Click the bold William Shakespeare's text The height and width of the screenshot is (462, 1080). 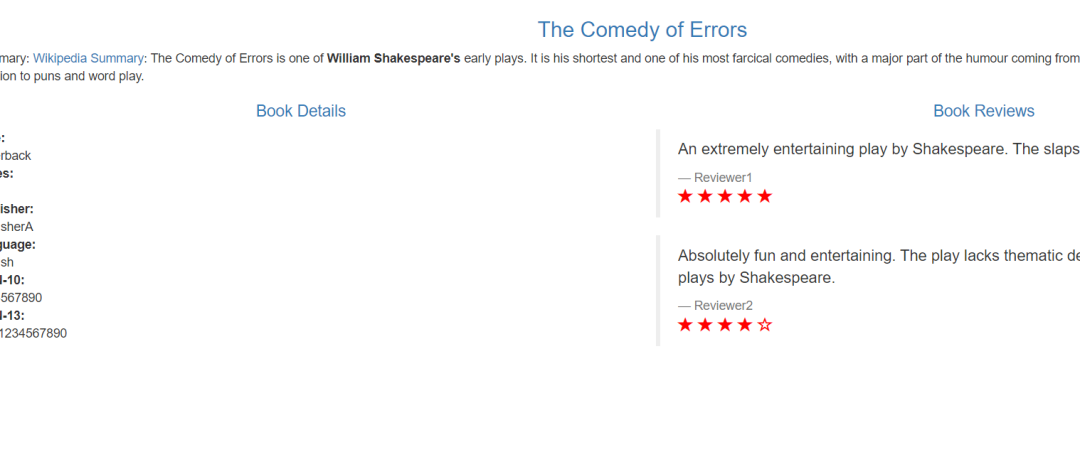tap(393, 59)
